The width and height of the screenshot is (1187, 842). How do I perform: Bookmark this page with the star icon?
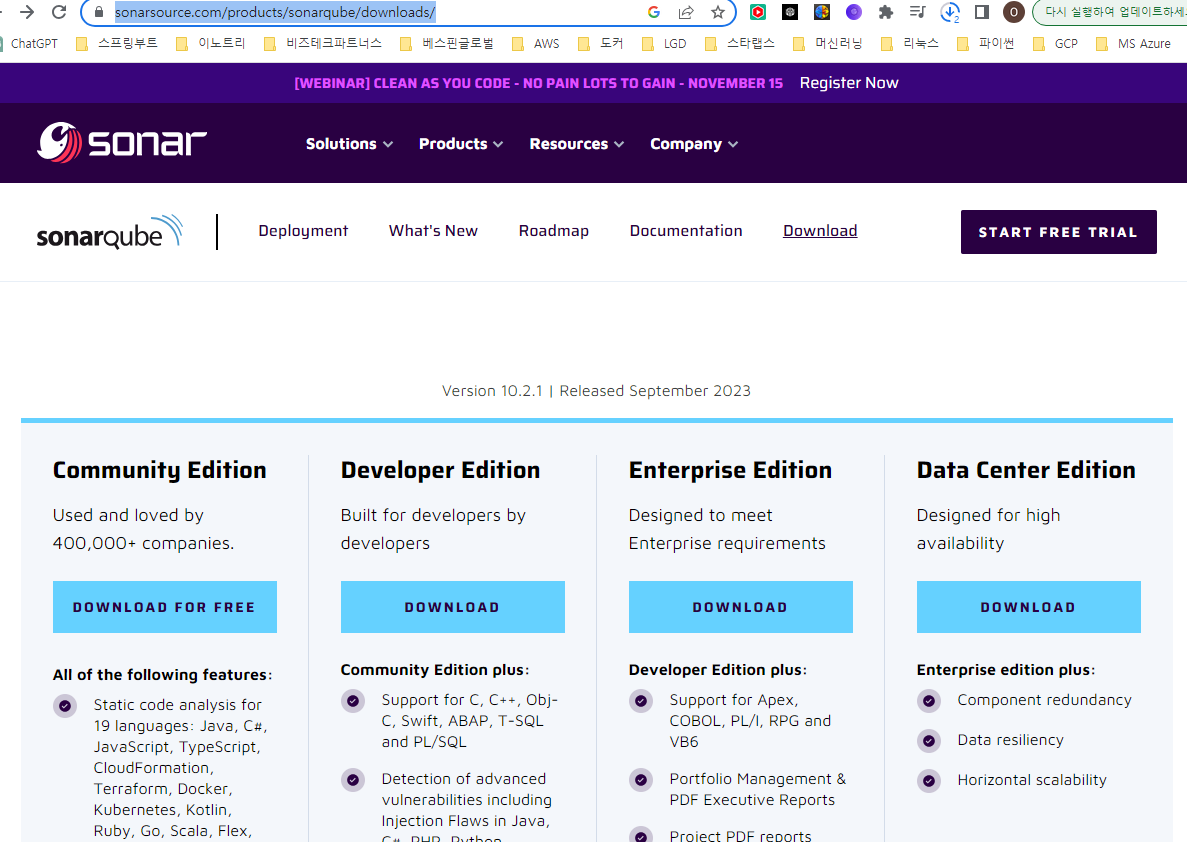coord(718,12)
